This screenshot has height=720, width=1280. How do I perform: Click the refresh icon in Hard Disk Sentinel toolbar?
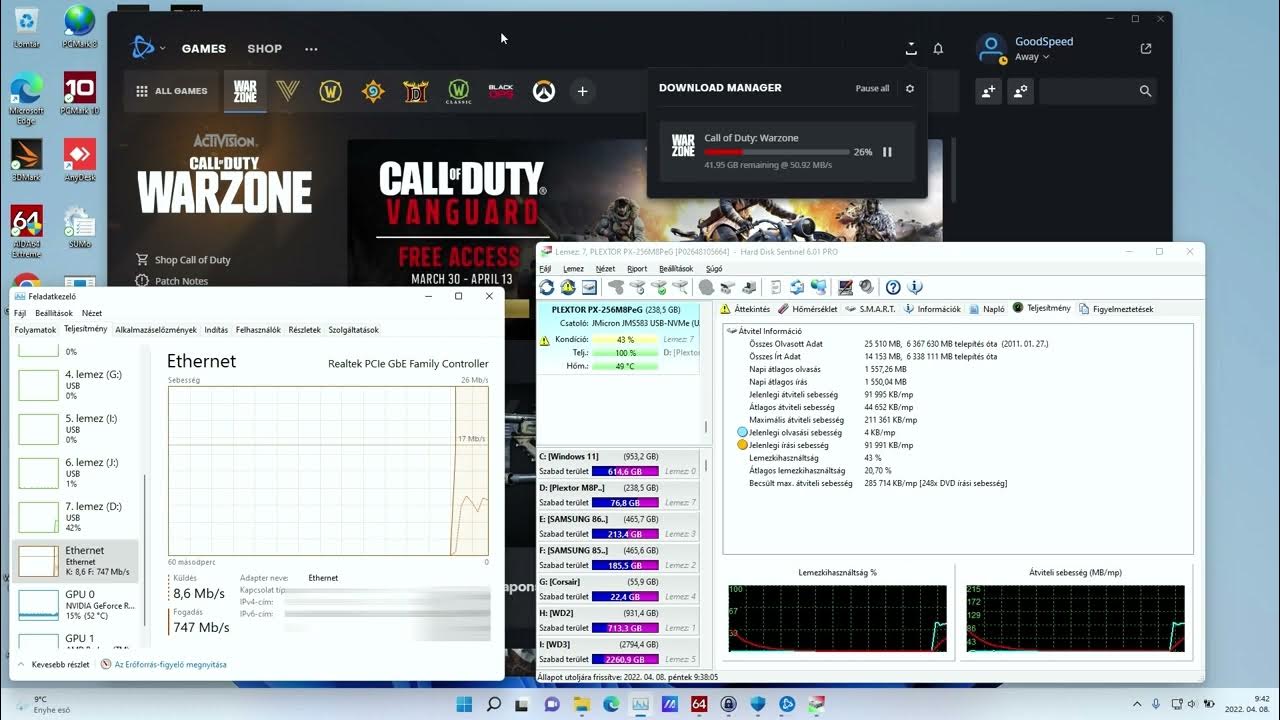point(547,288)
